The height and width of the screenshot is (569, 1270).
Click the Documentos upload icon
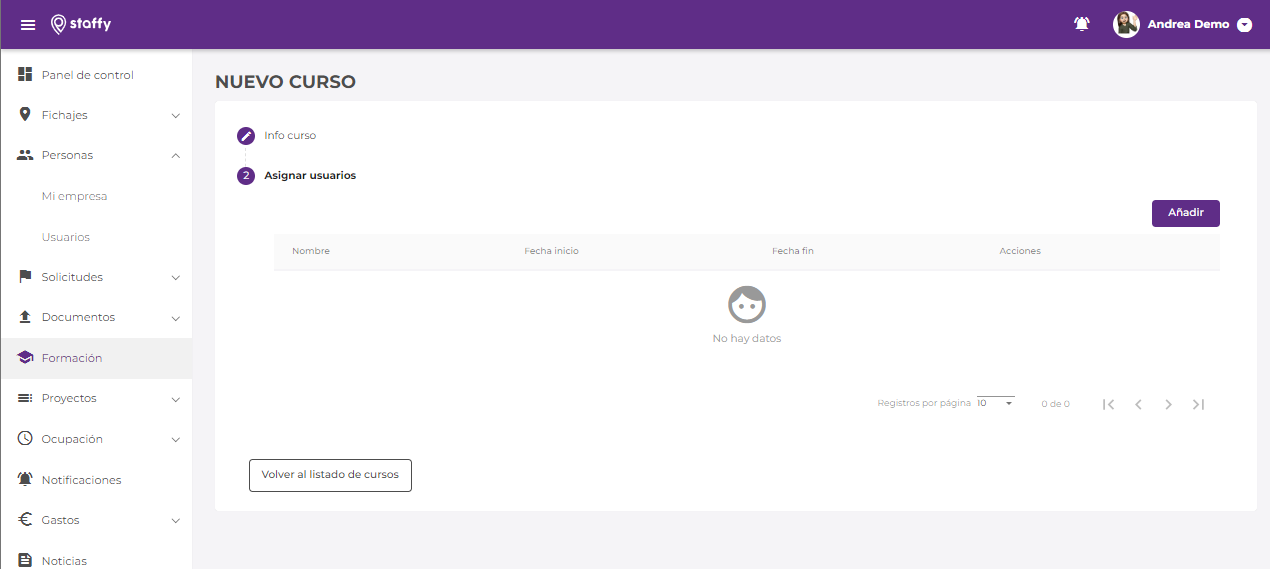click(25, 317)
